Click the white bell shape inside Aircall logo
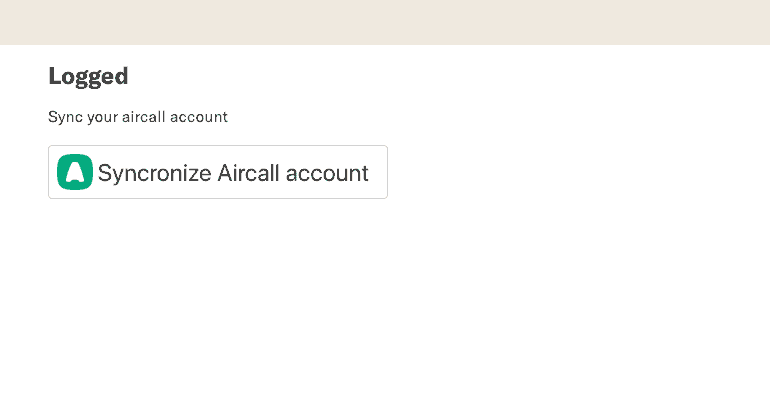 click(x=75, y=173)
